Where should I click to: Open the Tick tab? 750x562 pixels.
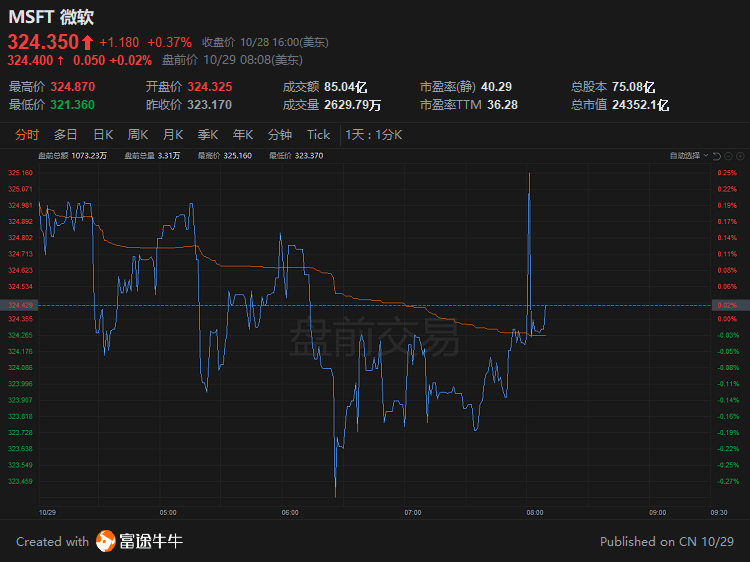[318, 135]
